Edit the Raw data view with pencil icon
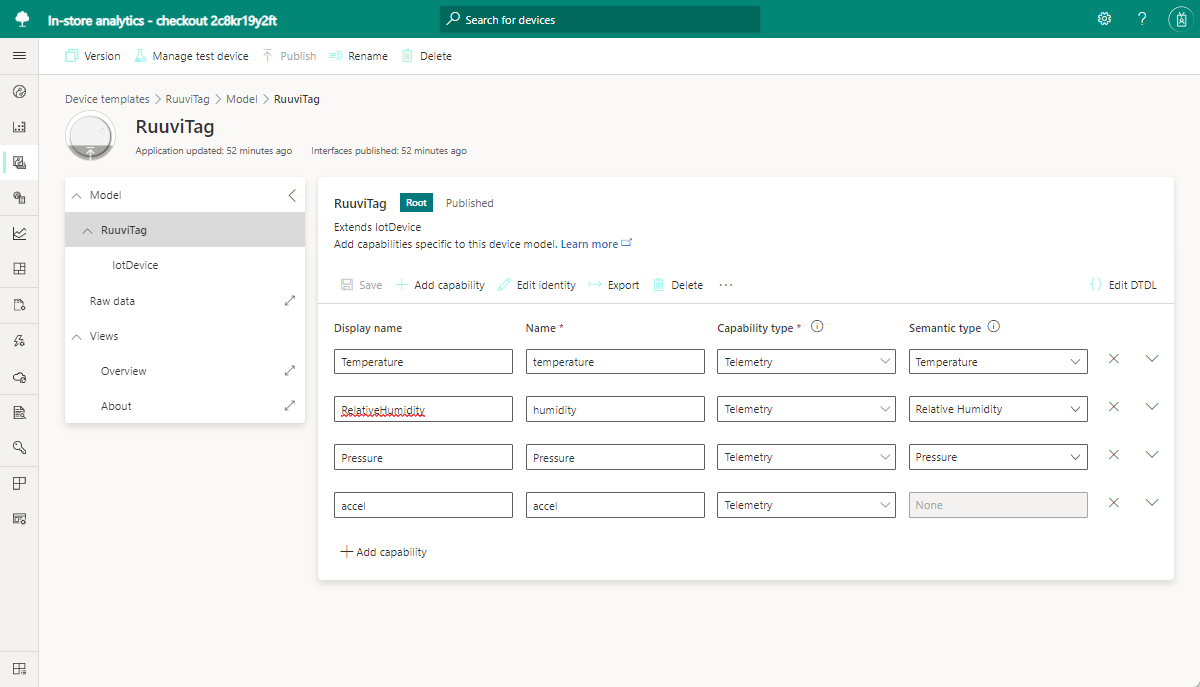Image resolution: width=1200 pixels, height=687 pixels. [289, 300]
